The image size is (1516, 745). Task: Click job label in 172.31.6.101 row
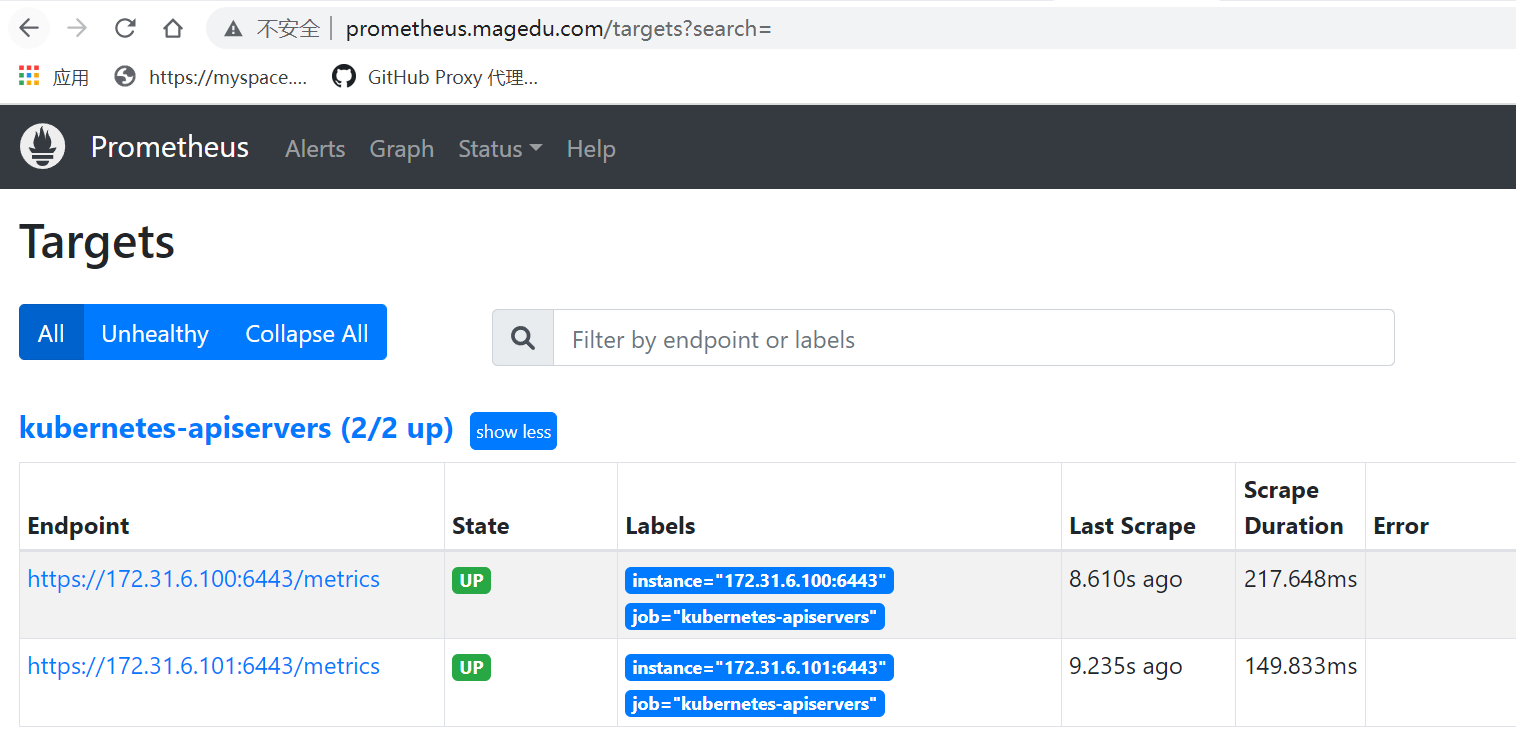pos(755,704)
